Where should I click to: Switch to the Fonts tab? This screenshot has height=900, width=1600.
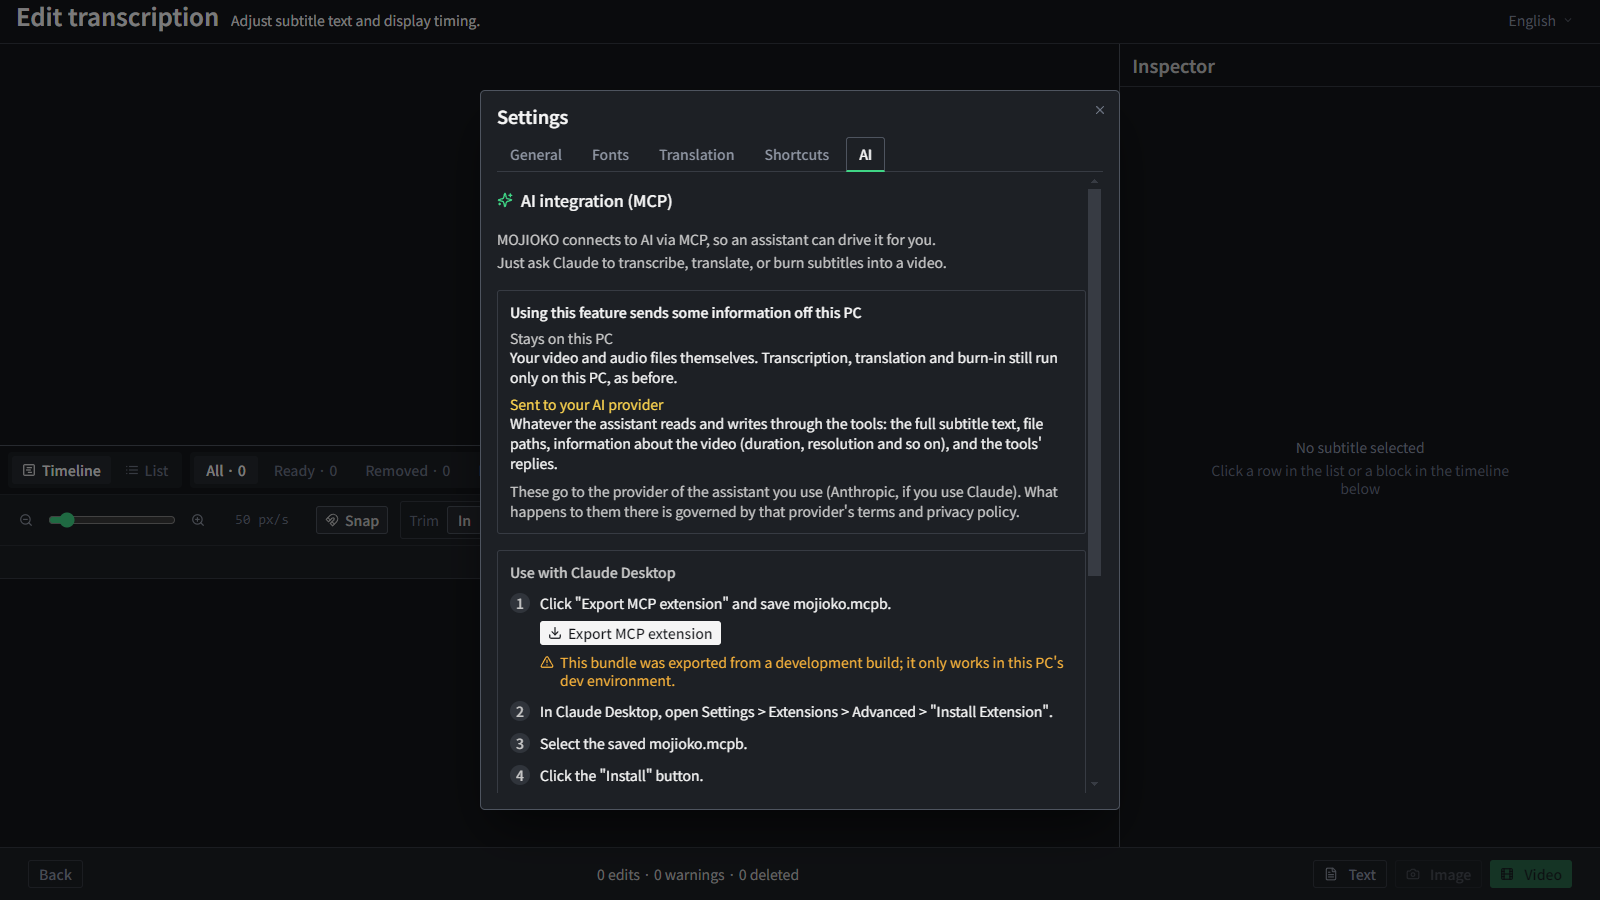[610, 155]
